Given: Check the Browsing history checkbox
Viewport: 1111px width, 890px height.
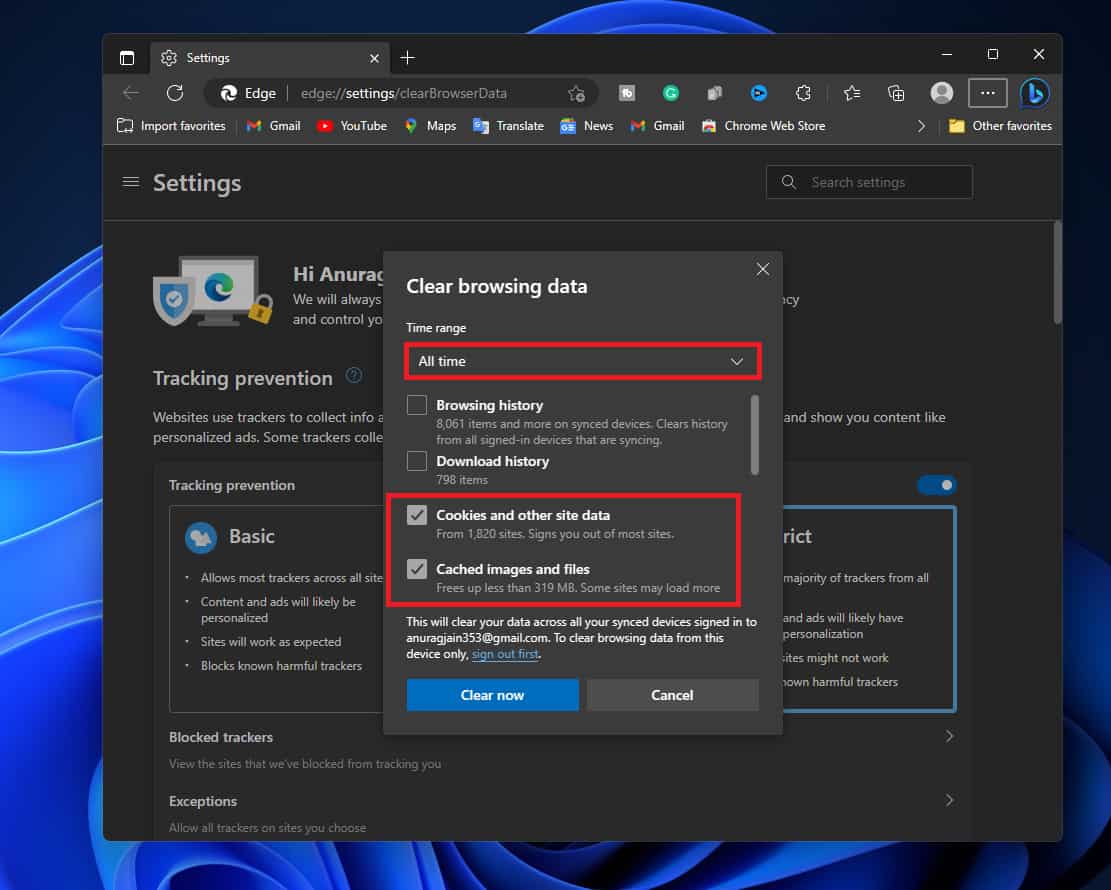Looking at the screenshot, I should click(x=417, y=406).
